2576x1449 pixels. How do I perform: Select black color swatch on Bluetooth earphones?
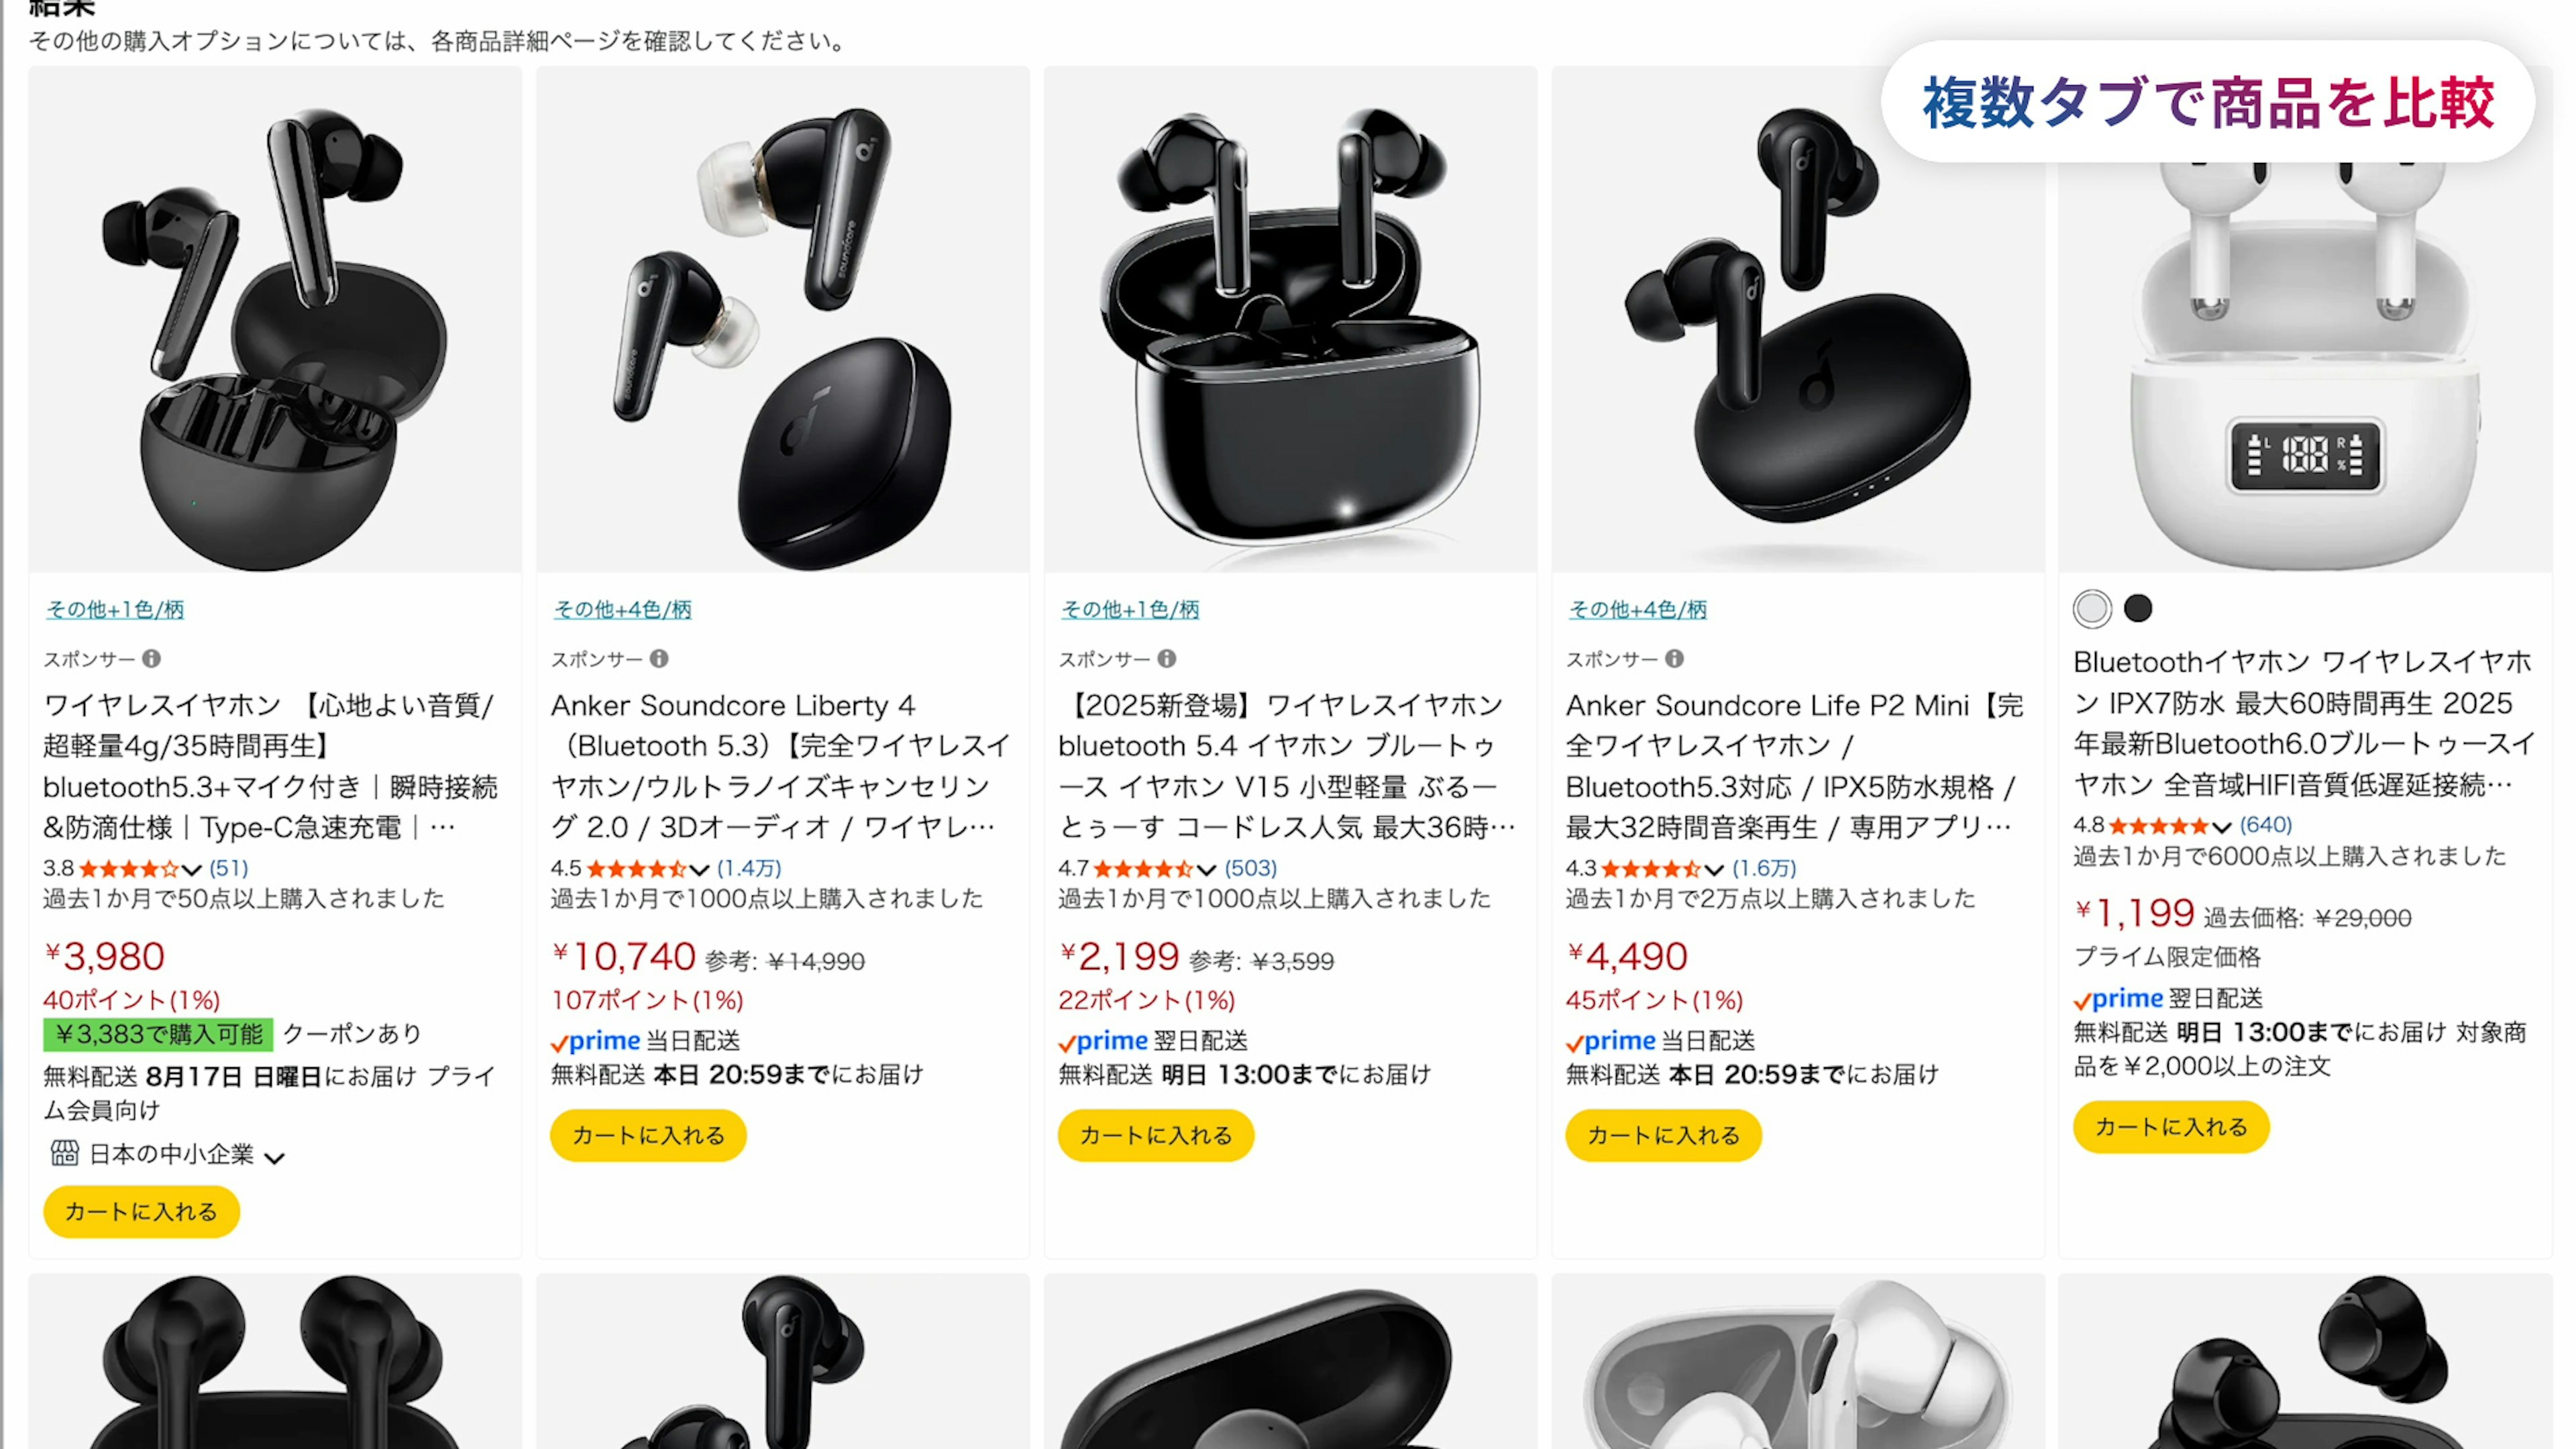pyautogui.click(x=2138, y=608)
